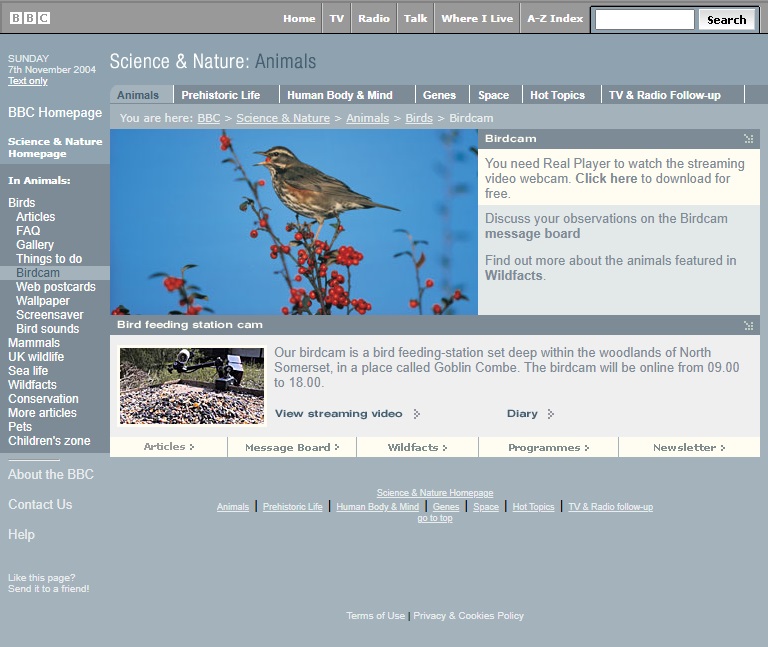
Task: Click the redwing bird photo
Action: click(x=294, y=222)
